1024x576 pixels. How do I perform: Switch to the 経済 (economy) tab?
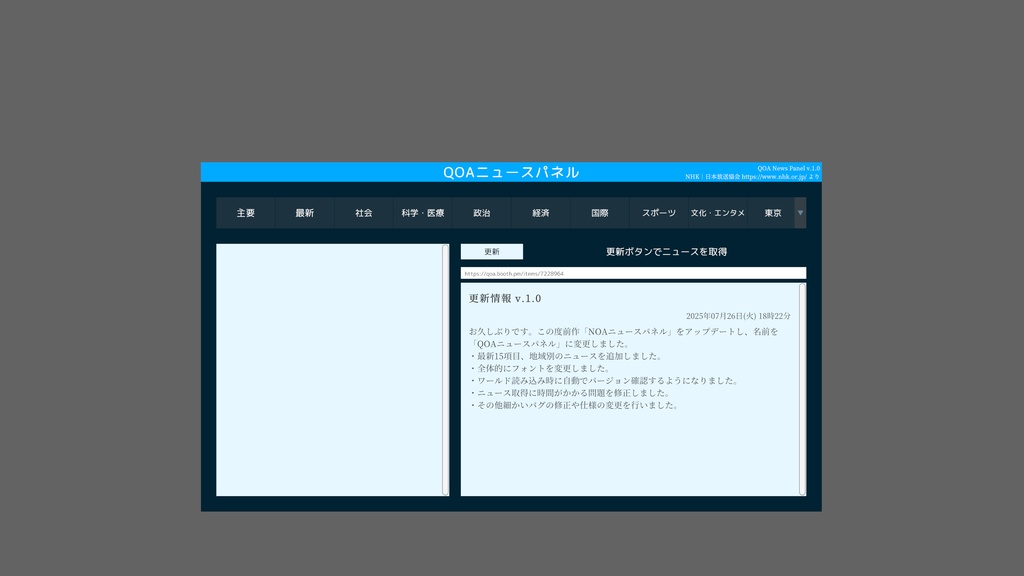pyautogui.click(x=539, y=212)
